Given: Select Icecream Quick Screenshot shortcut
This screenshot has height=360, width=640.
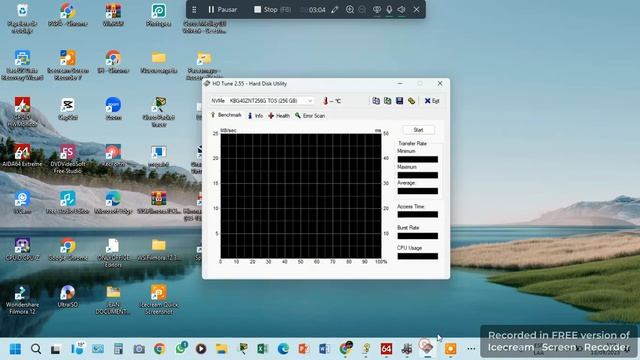Looking at the screenshot, I should point(158,299).
